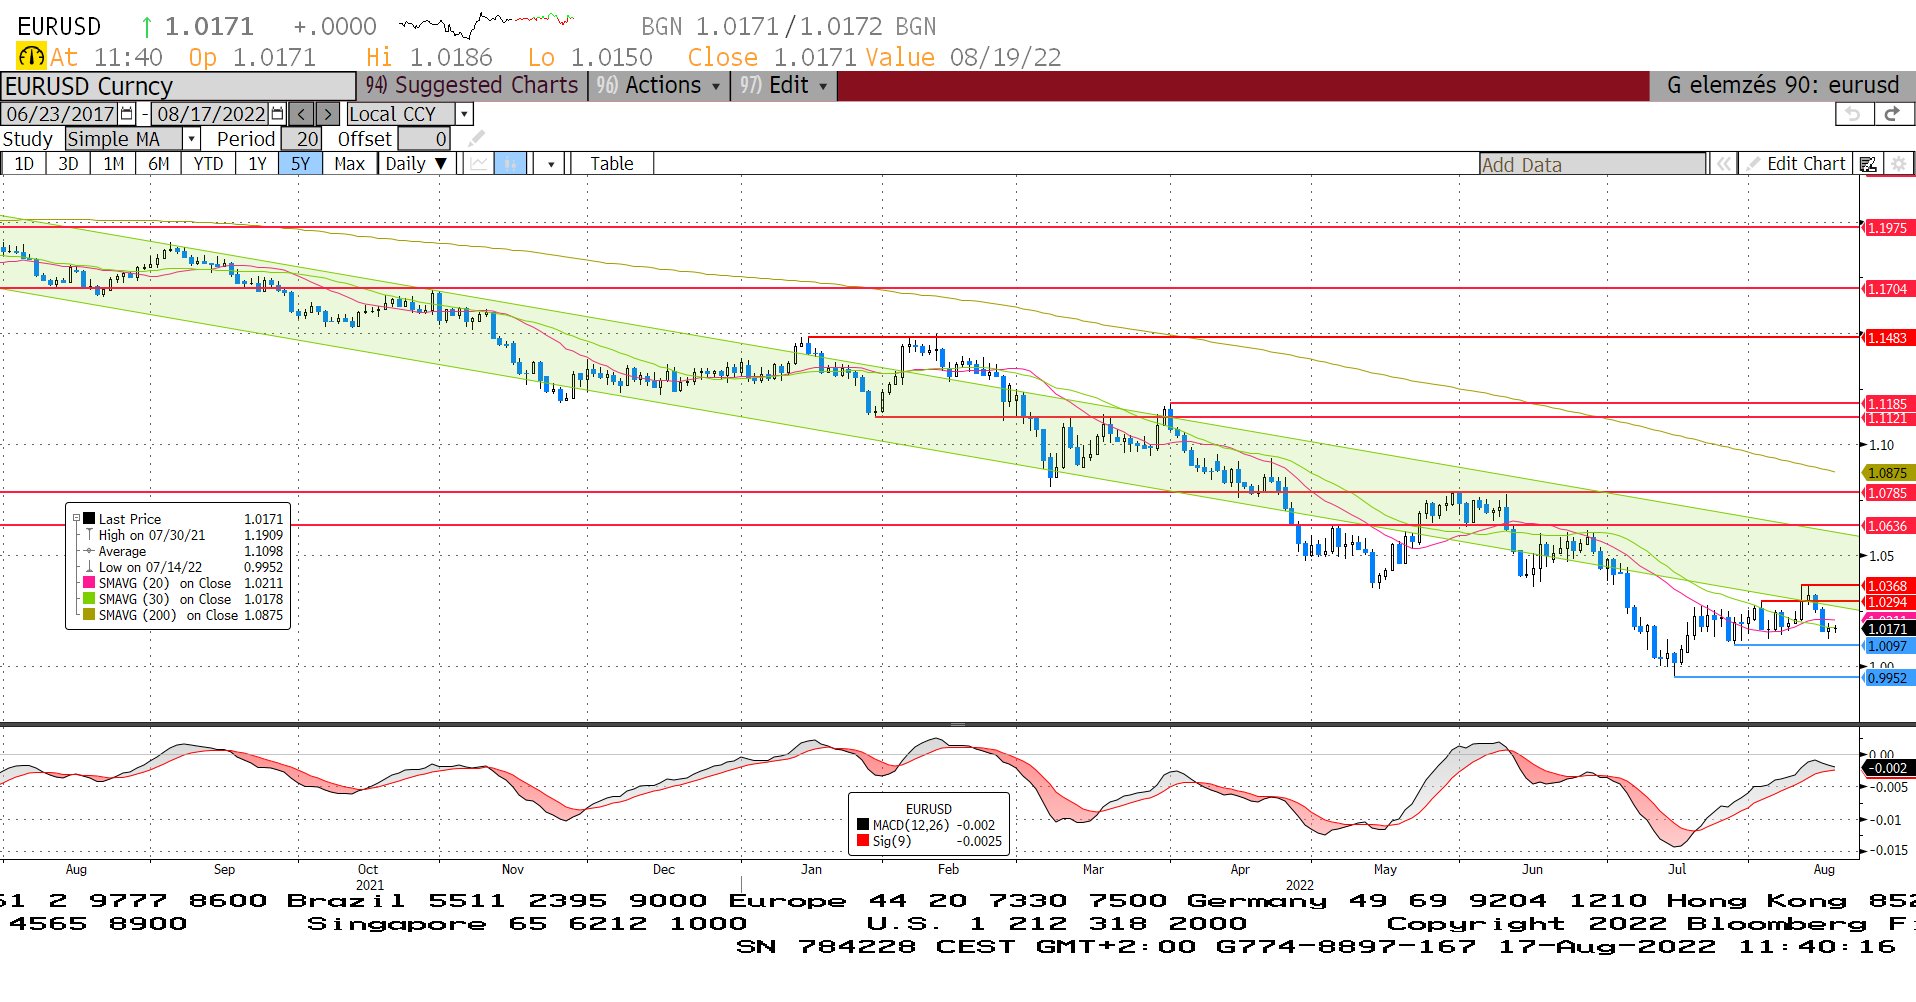Click the Period value field
The height and width of the screenshot is (1002, 1916).
(301, 139)
